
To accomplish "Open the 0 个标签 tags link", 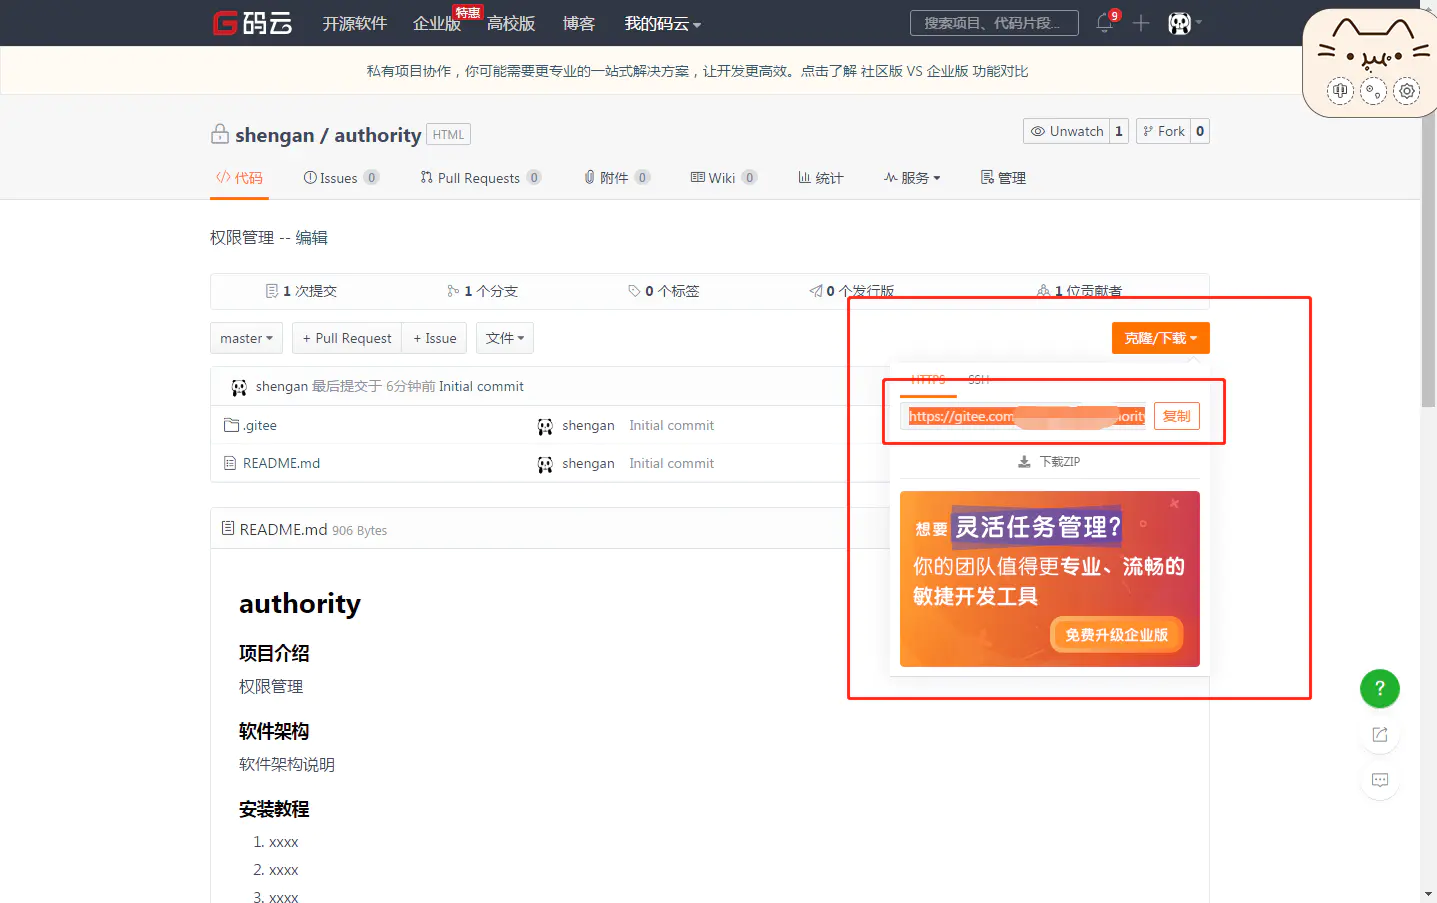I will coord(664,291).
